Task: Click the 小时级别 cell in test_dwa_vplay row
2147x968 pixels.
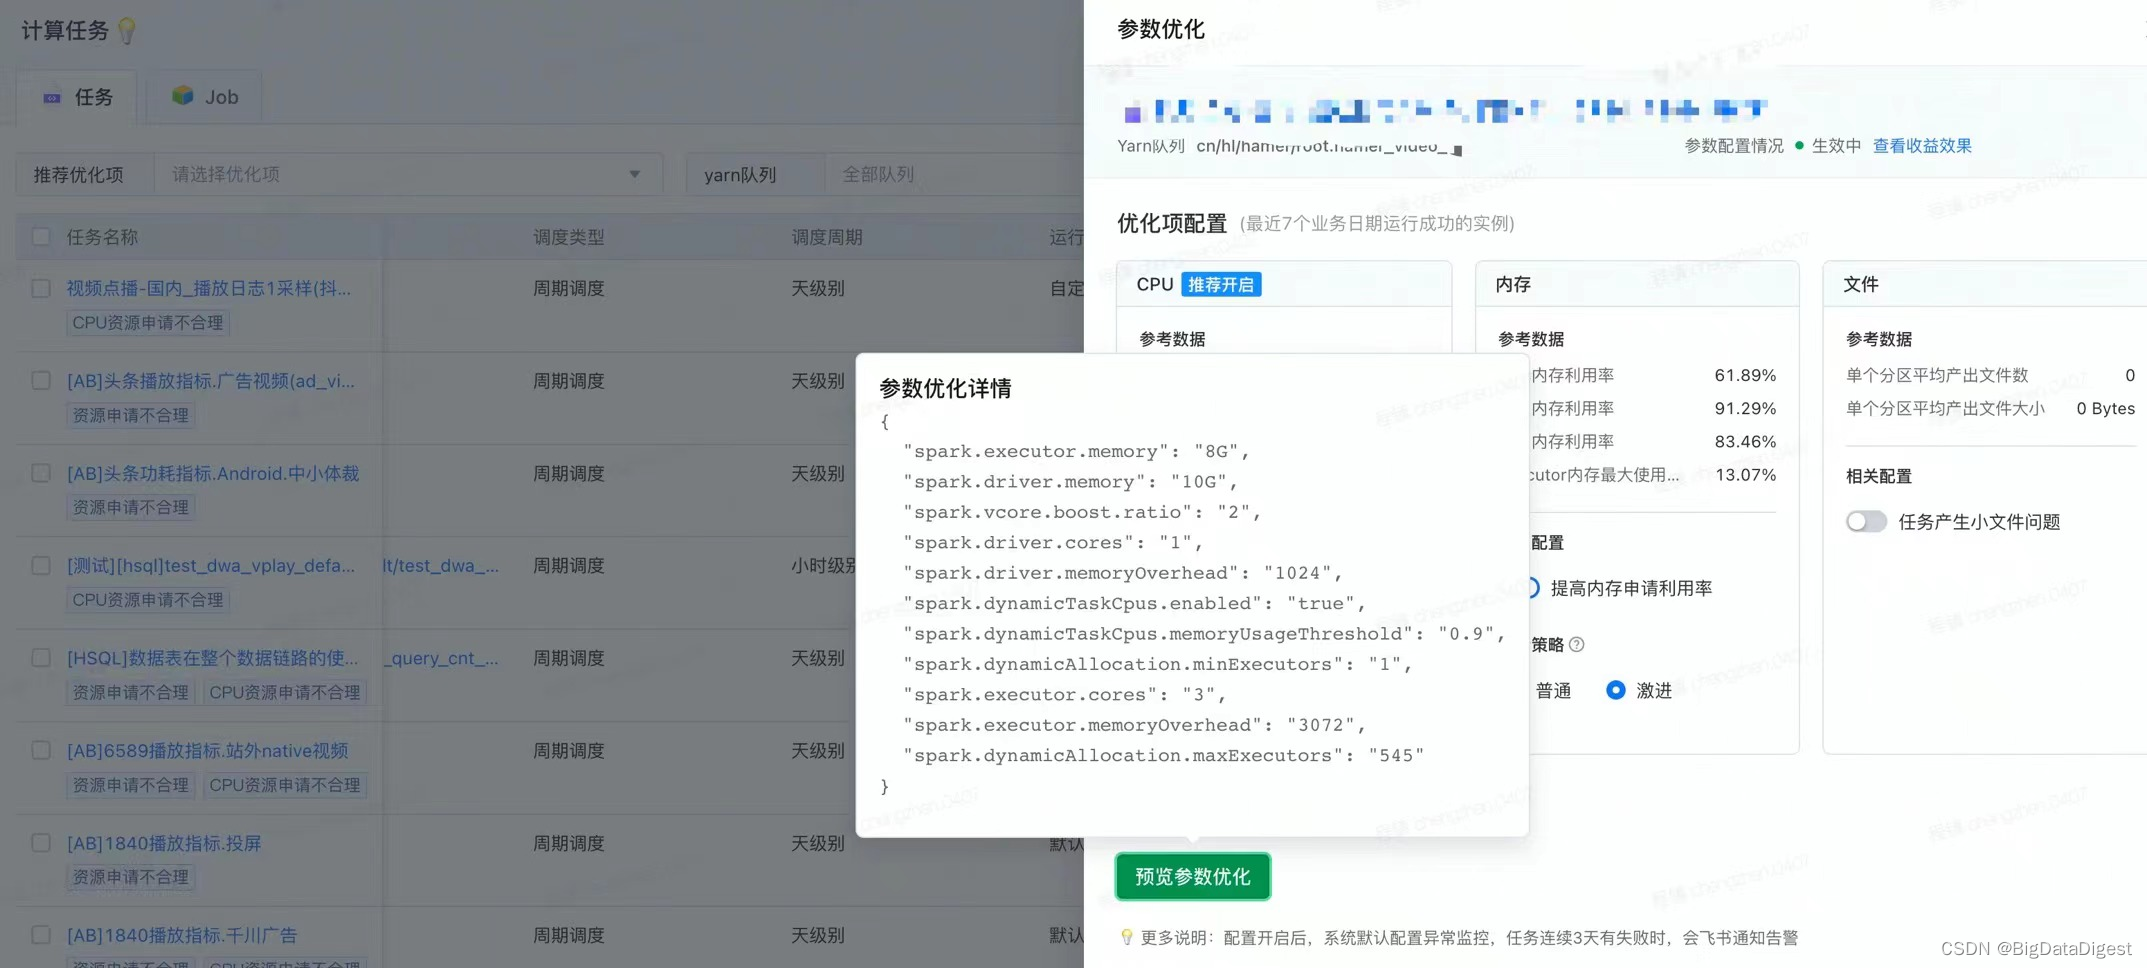Action: (x=825, y=566)
